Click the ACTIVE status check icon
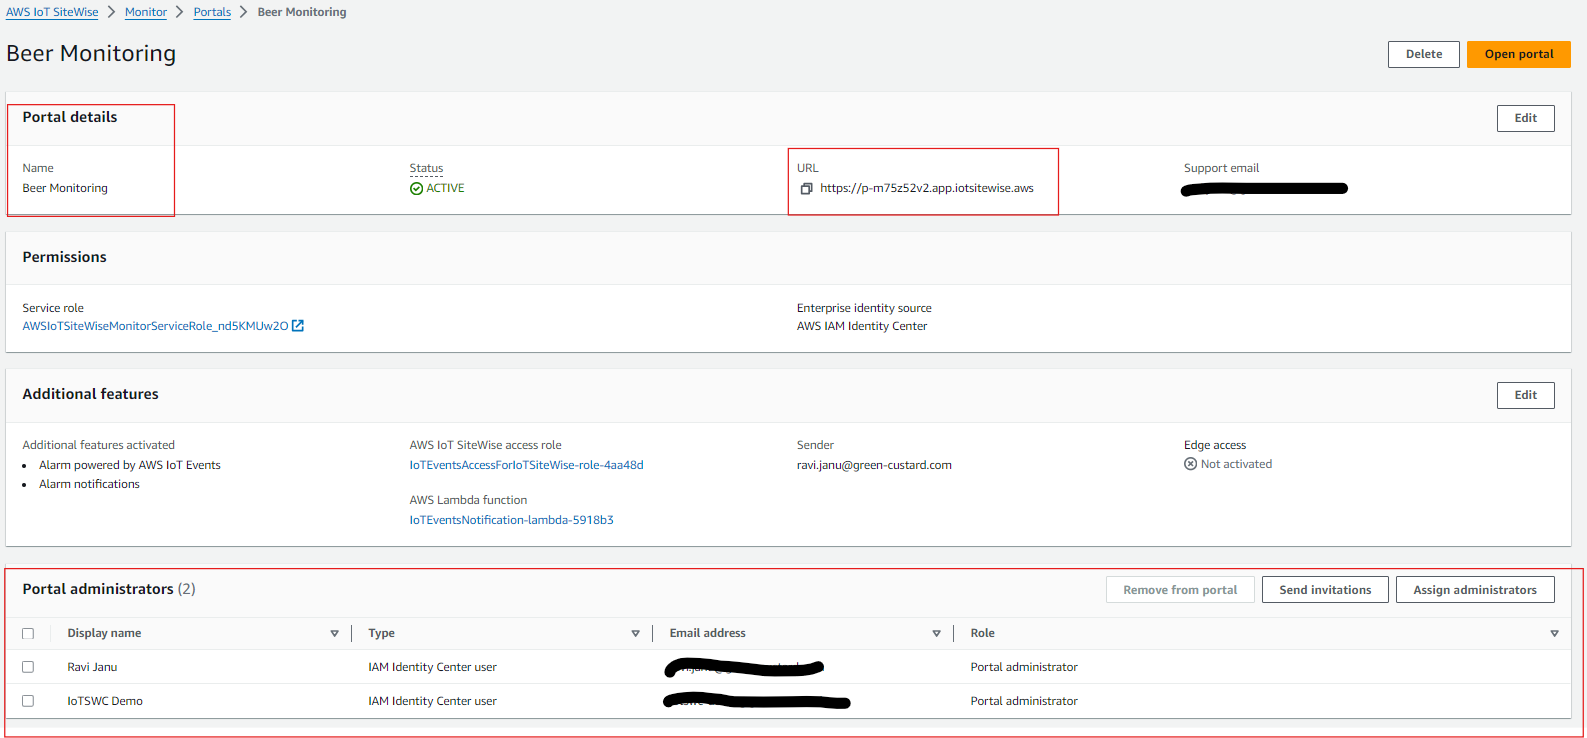 click(416, 189)
